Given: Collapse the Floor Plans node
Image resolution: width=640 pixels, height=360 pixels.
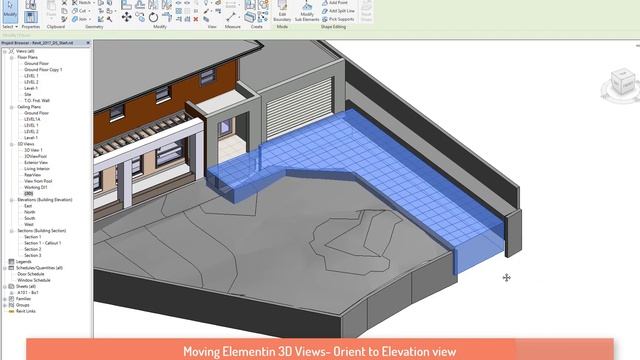Looking at the screenshot, I should pyautogui.click(x=11, y=58).
